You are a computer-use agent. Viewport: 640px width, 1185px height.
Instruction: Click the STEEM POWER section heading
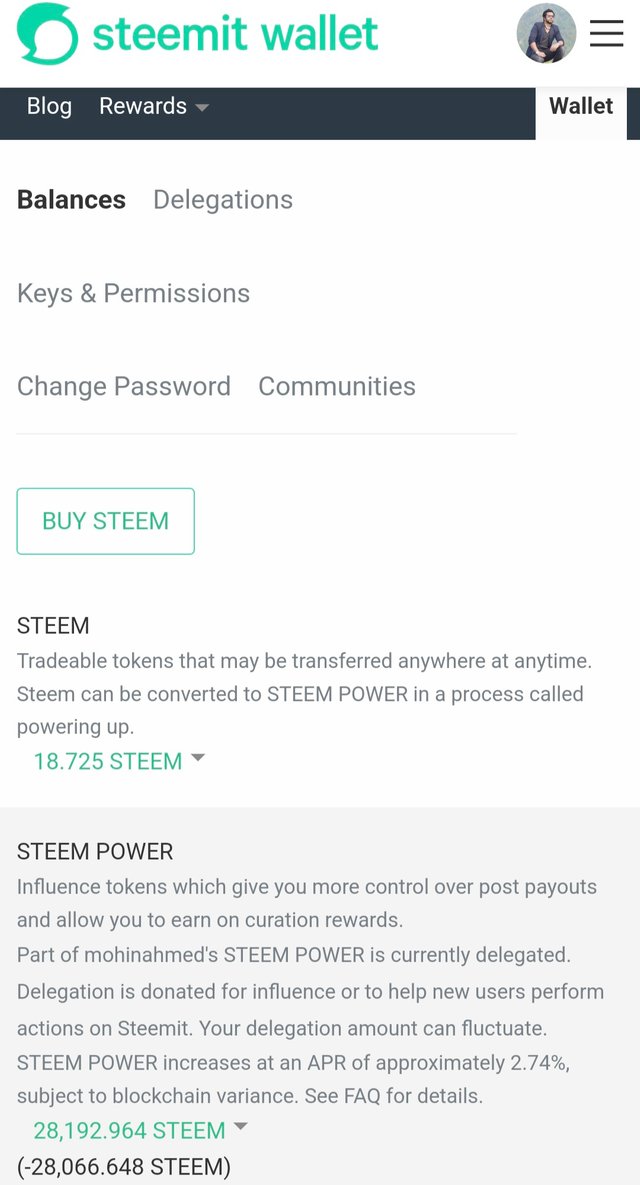[x=95, y=852]
